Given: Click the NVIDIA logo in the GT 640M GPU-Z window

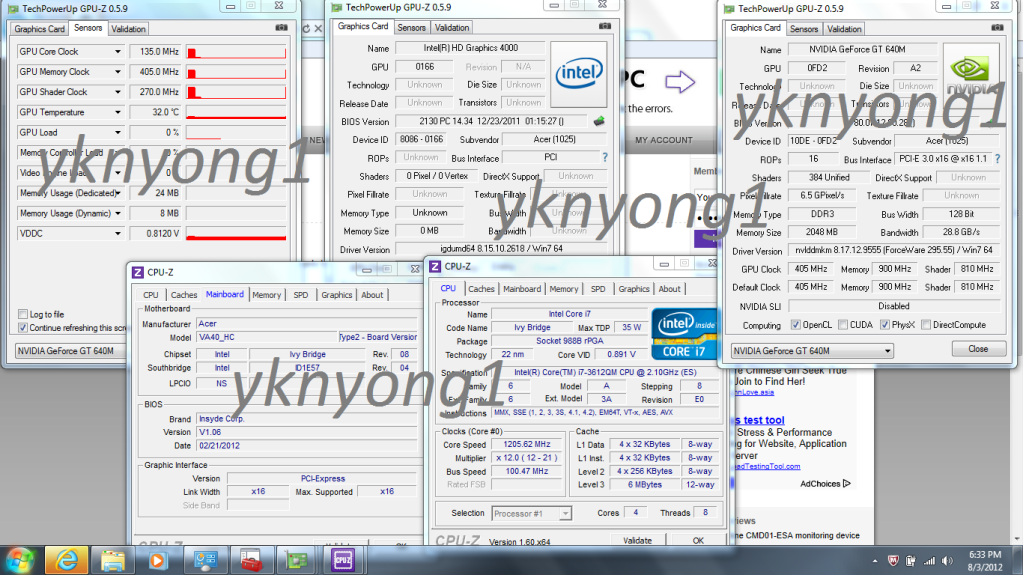Looking at the screenshot, I should [x=971, y=74].
